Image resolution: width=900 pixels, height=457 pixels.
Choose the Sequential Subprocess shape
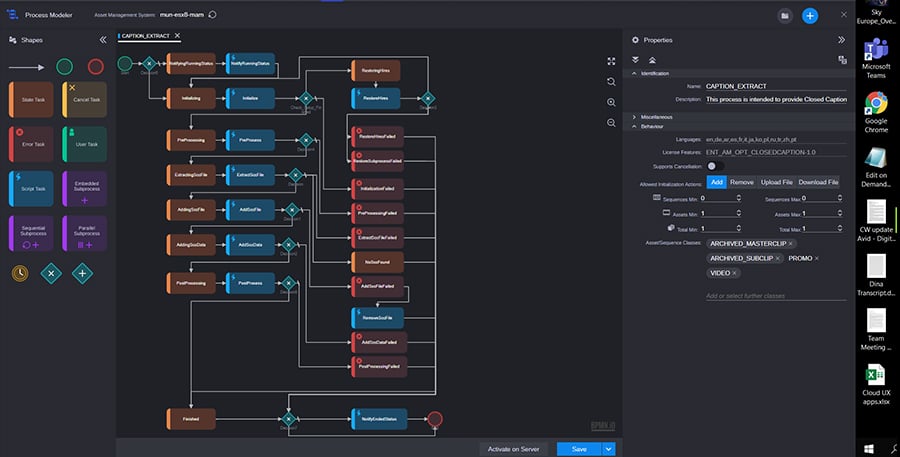pos(31,233)
